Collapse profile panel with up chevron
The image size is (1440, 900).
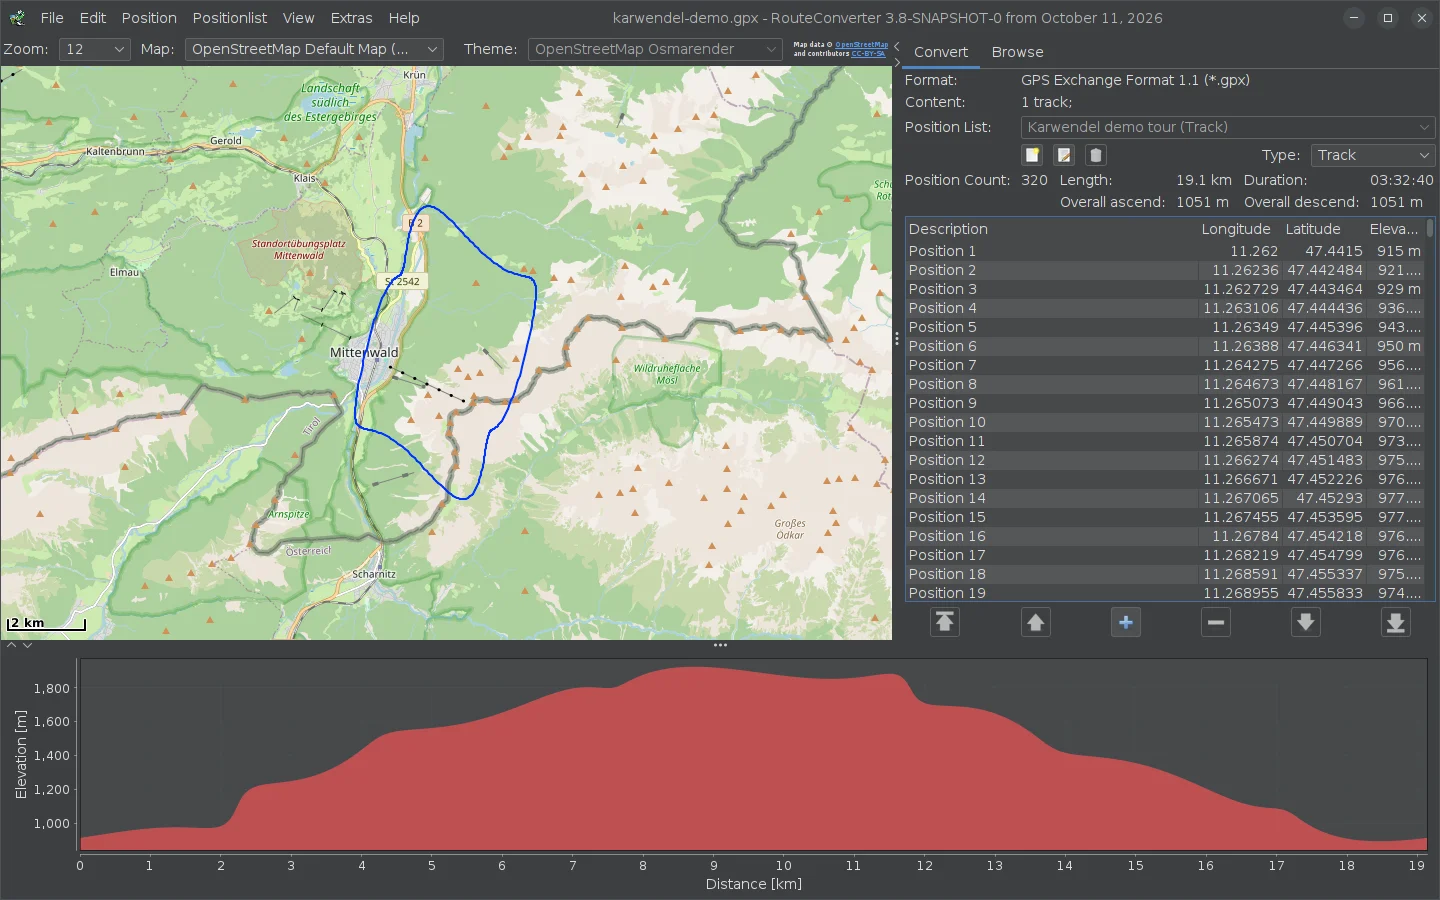11,645
